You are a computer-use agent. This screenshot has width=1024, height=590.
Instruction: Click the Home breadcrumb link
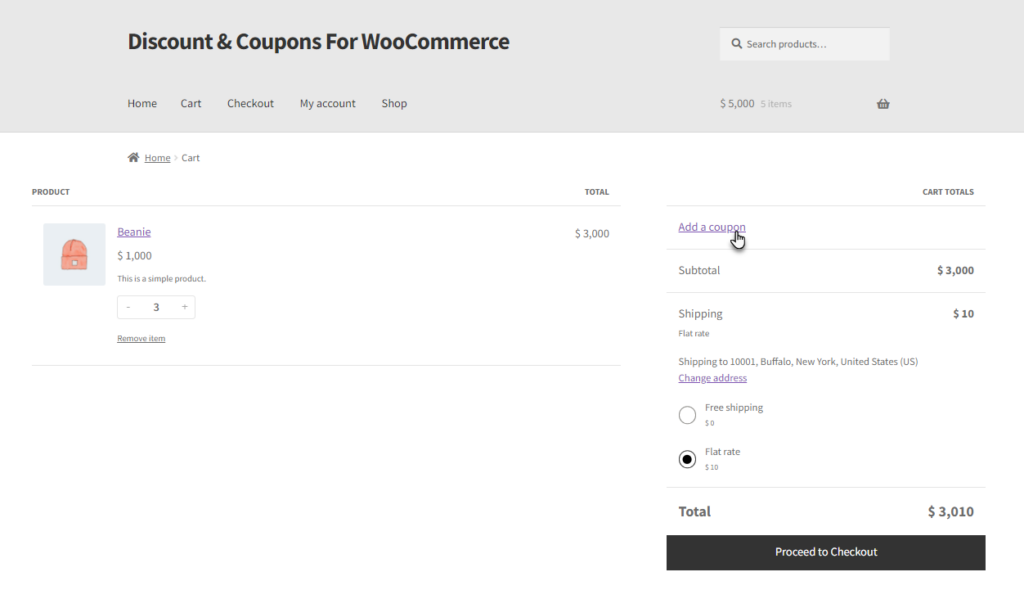coord(157,157)
